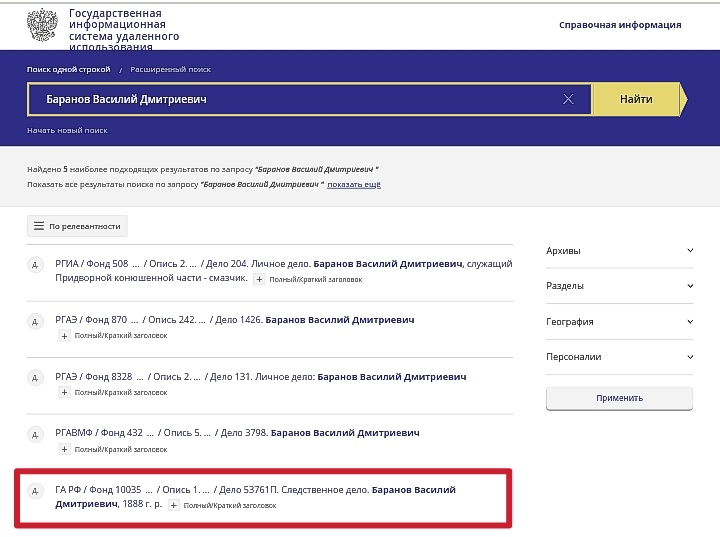
Task: Expand the Разделы filter section
Action: click(619, 286)
